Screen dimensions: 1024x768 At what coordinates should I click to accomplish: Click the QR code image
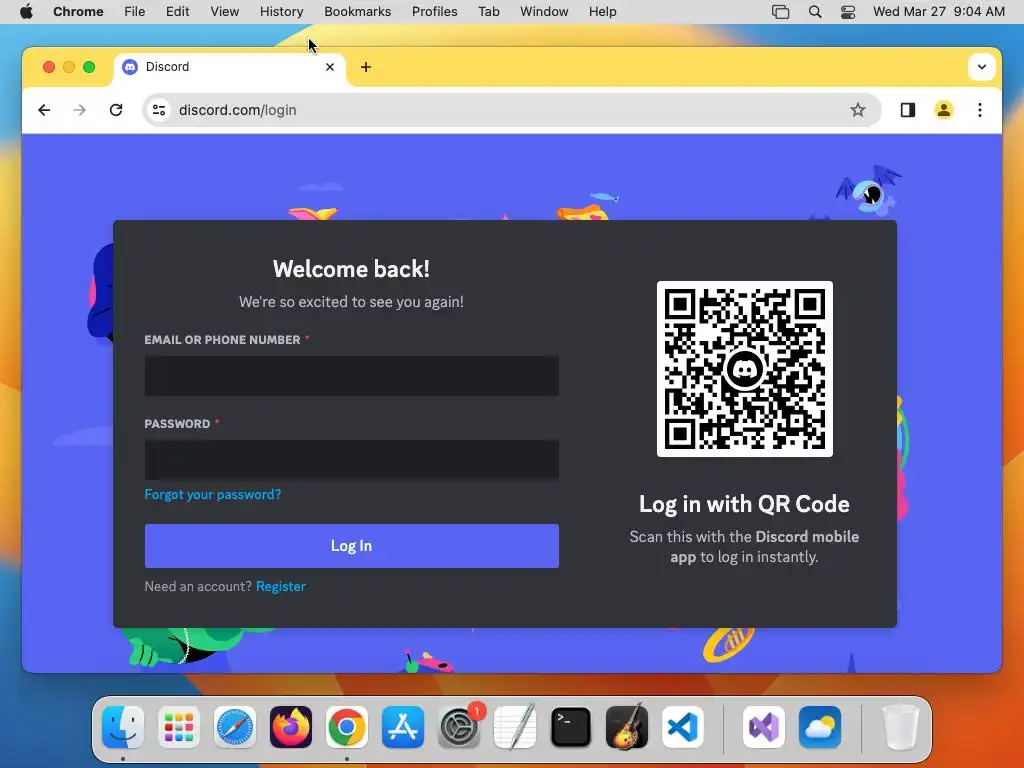[x=744, y=369]
